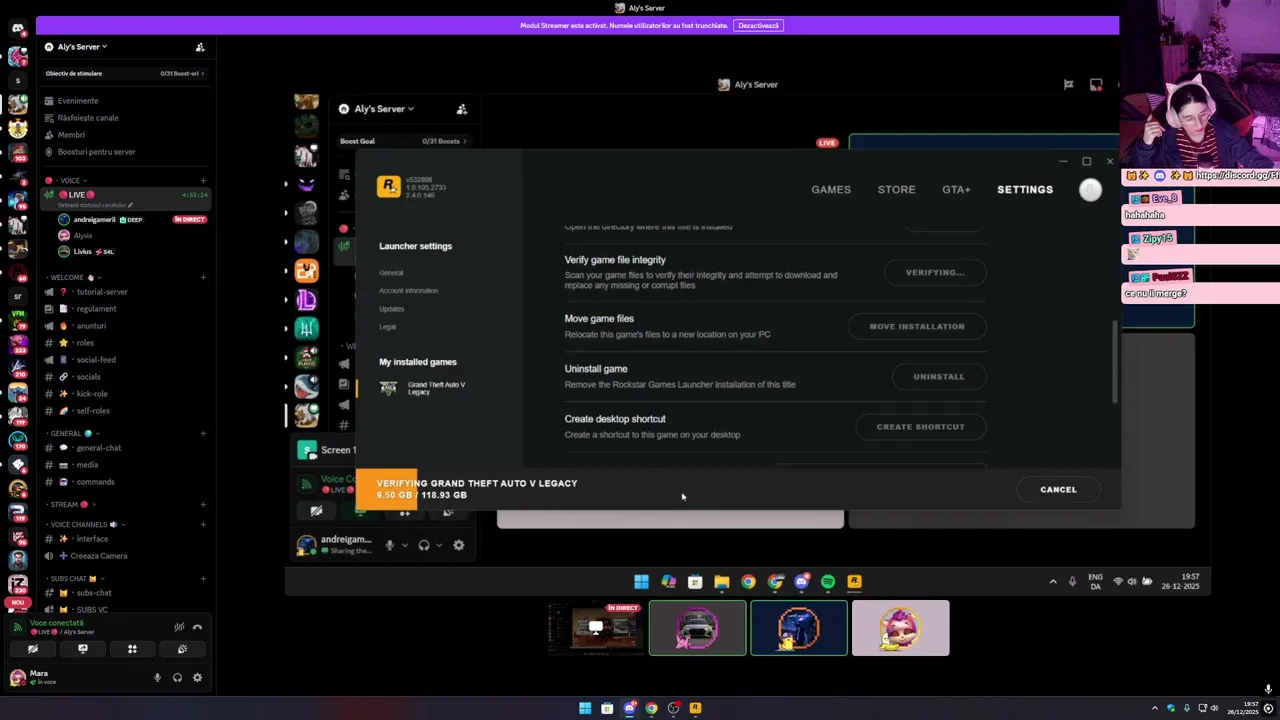Open Account information launcher settings
The image size is (1280, 720).
(408, 290)
